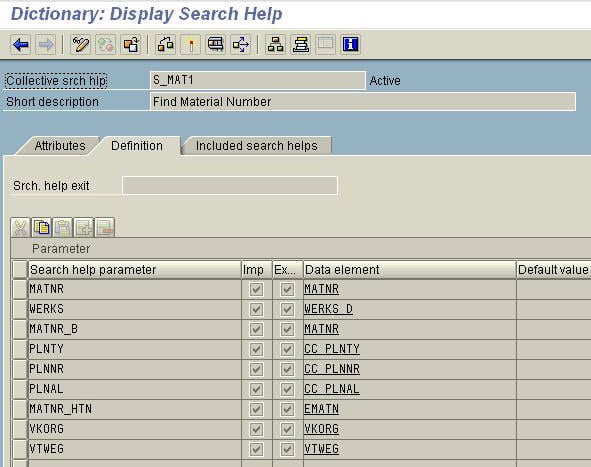Screen dimensions: 591x467
Task: Toggle Exp checkbox for WERKS row
Action: click(x=287, y=309)
